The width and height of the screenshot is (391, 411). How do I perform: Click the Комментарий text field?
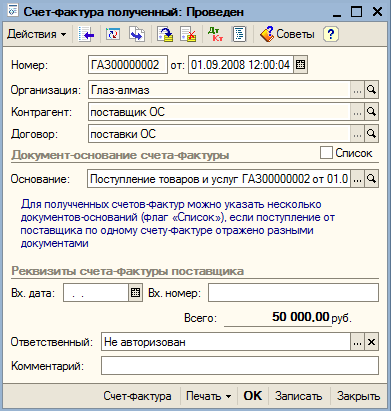[240, 365]
